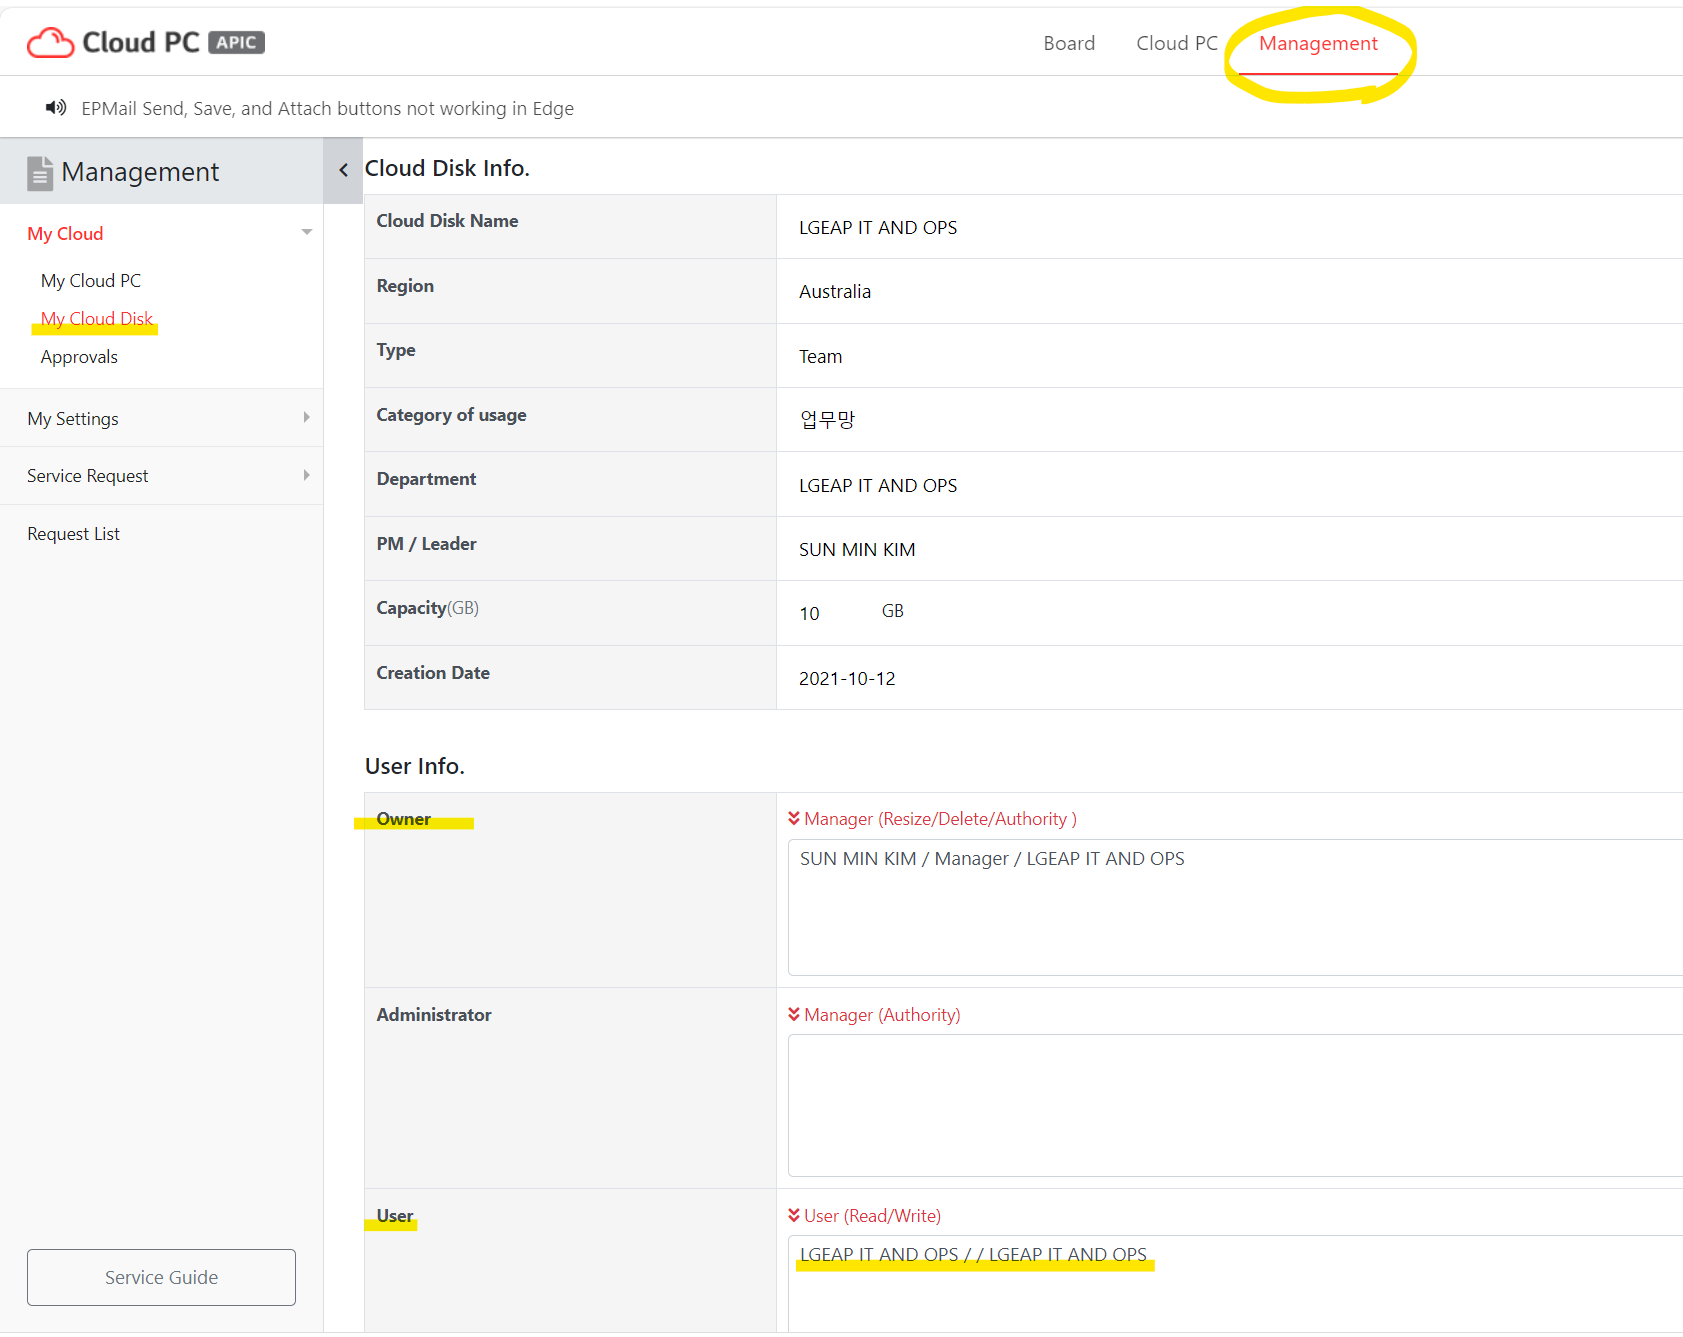The height and width of the screenshot is (1337, 1683).
Task: Select the Management tab
Action: pyautogui.click(x=1318, y=43)
